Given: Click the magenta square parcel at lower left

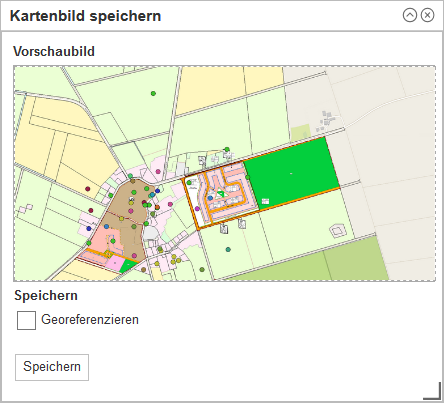Looking at the screenshot, I should point(115,263).
